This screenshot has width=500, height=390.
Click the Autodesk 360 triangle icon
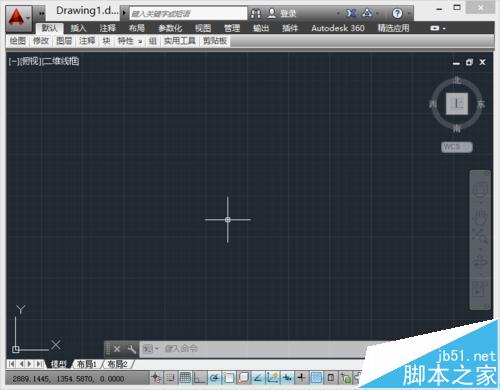click(367, 13)
